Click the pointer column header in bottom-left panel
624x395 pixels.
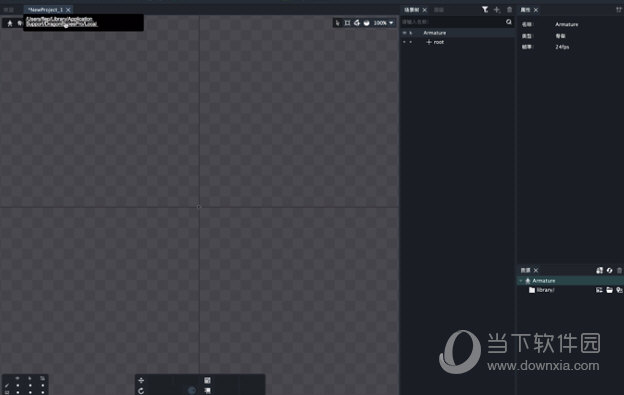30,378
